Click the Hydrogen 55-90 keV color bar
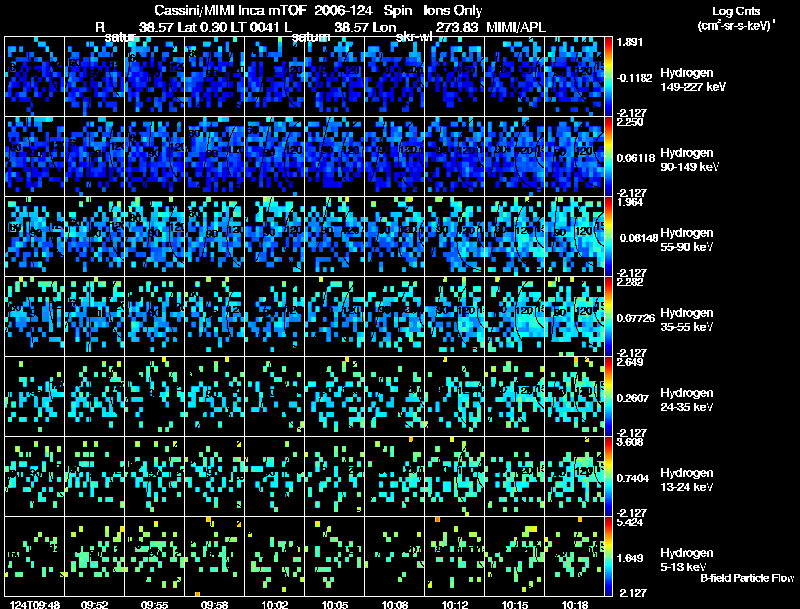 [x=608, y=237]
